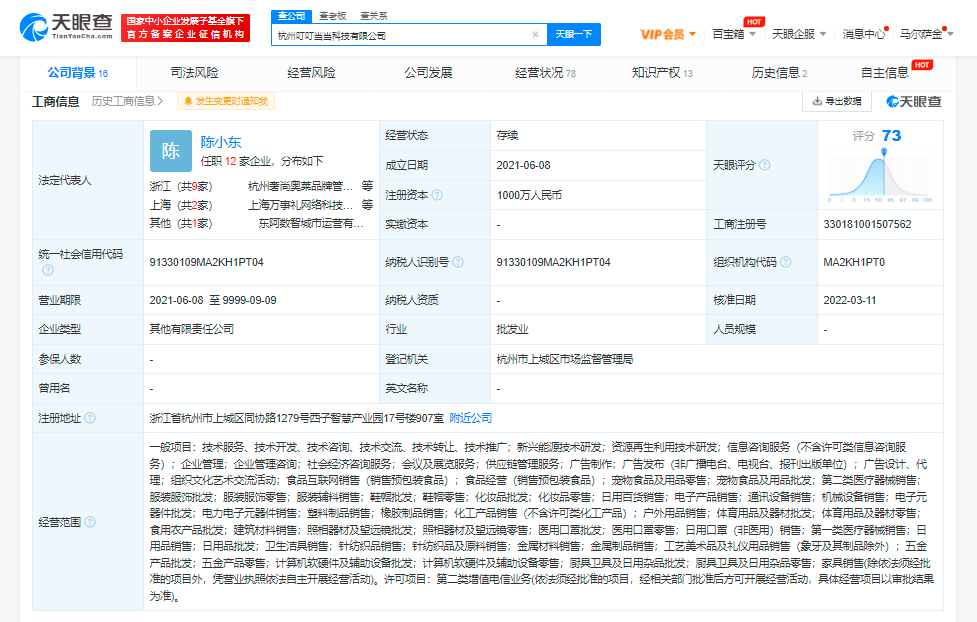Click the 天眼评分 score distribution chart

point(880,178)
